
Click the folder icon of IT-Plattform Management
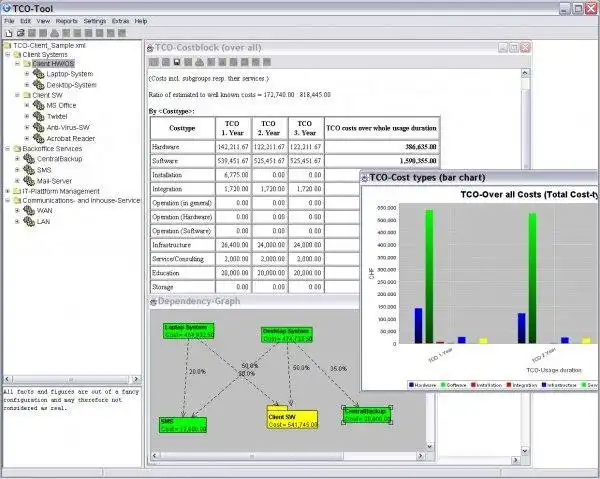pyautogui.click(x=17, y=191)
